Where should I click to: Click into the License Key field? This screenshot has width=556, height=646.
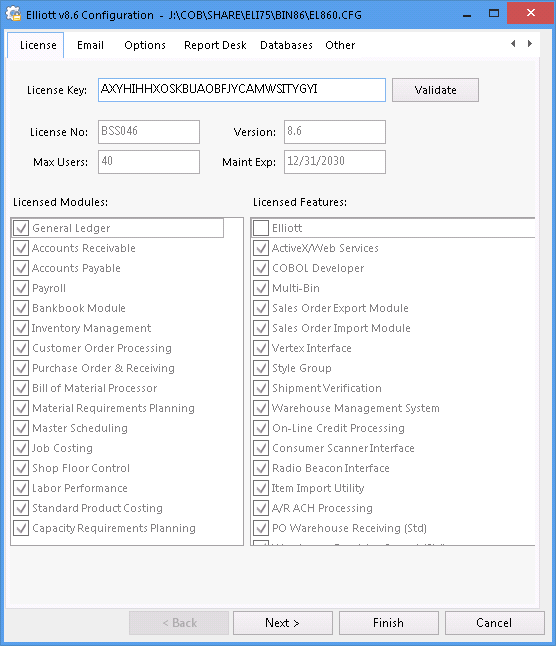242,90
